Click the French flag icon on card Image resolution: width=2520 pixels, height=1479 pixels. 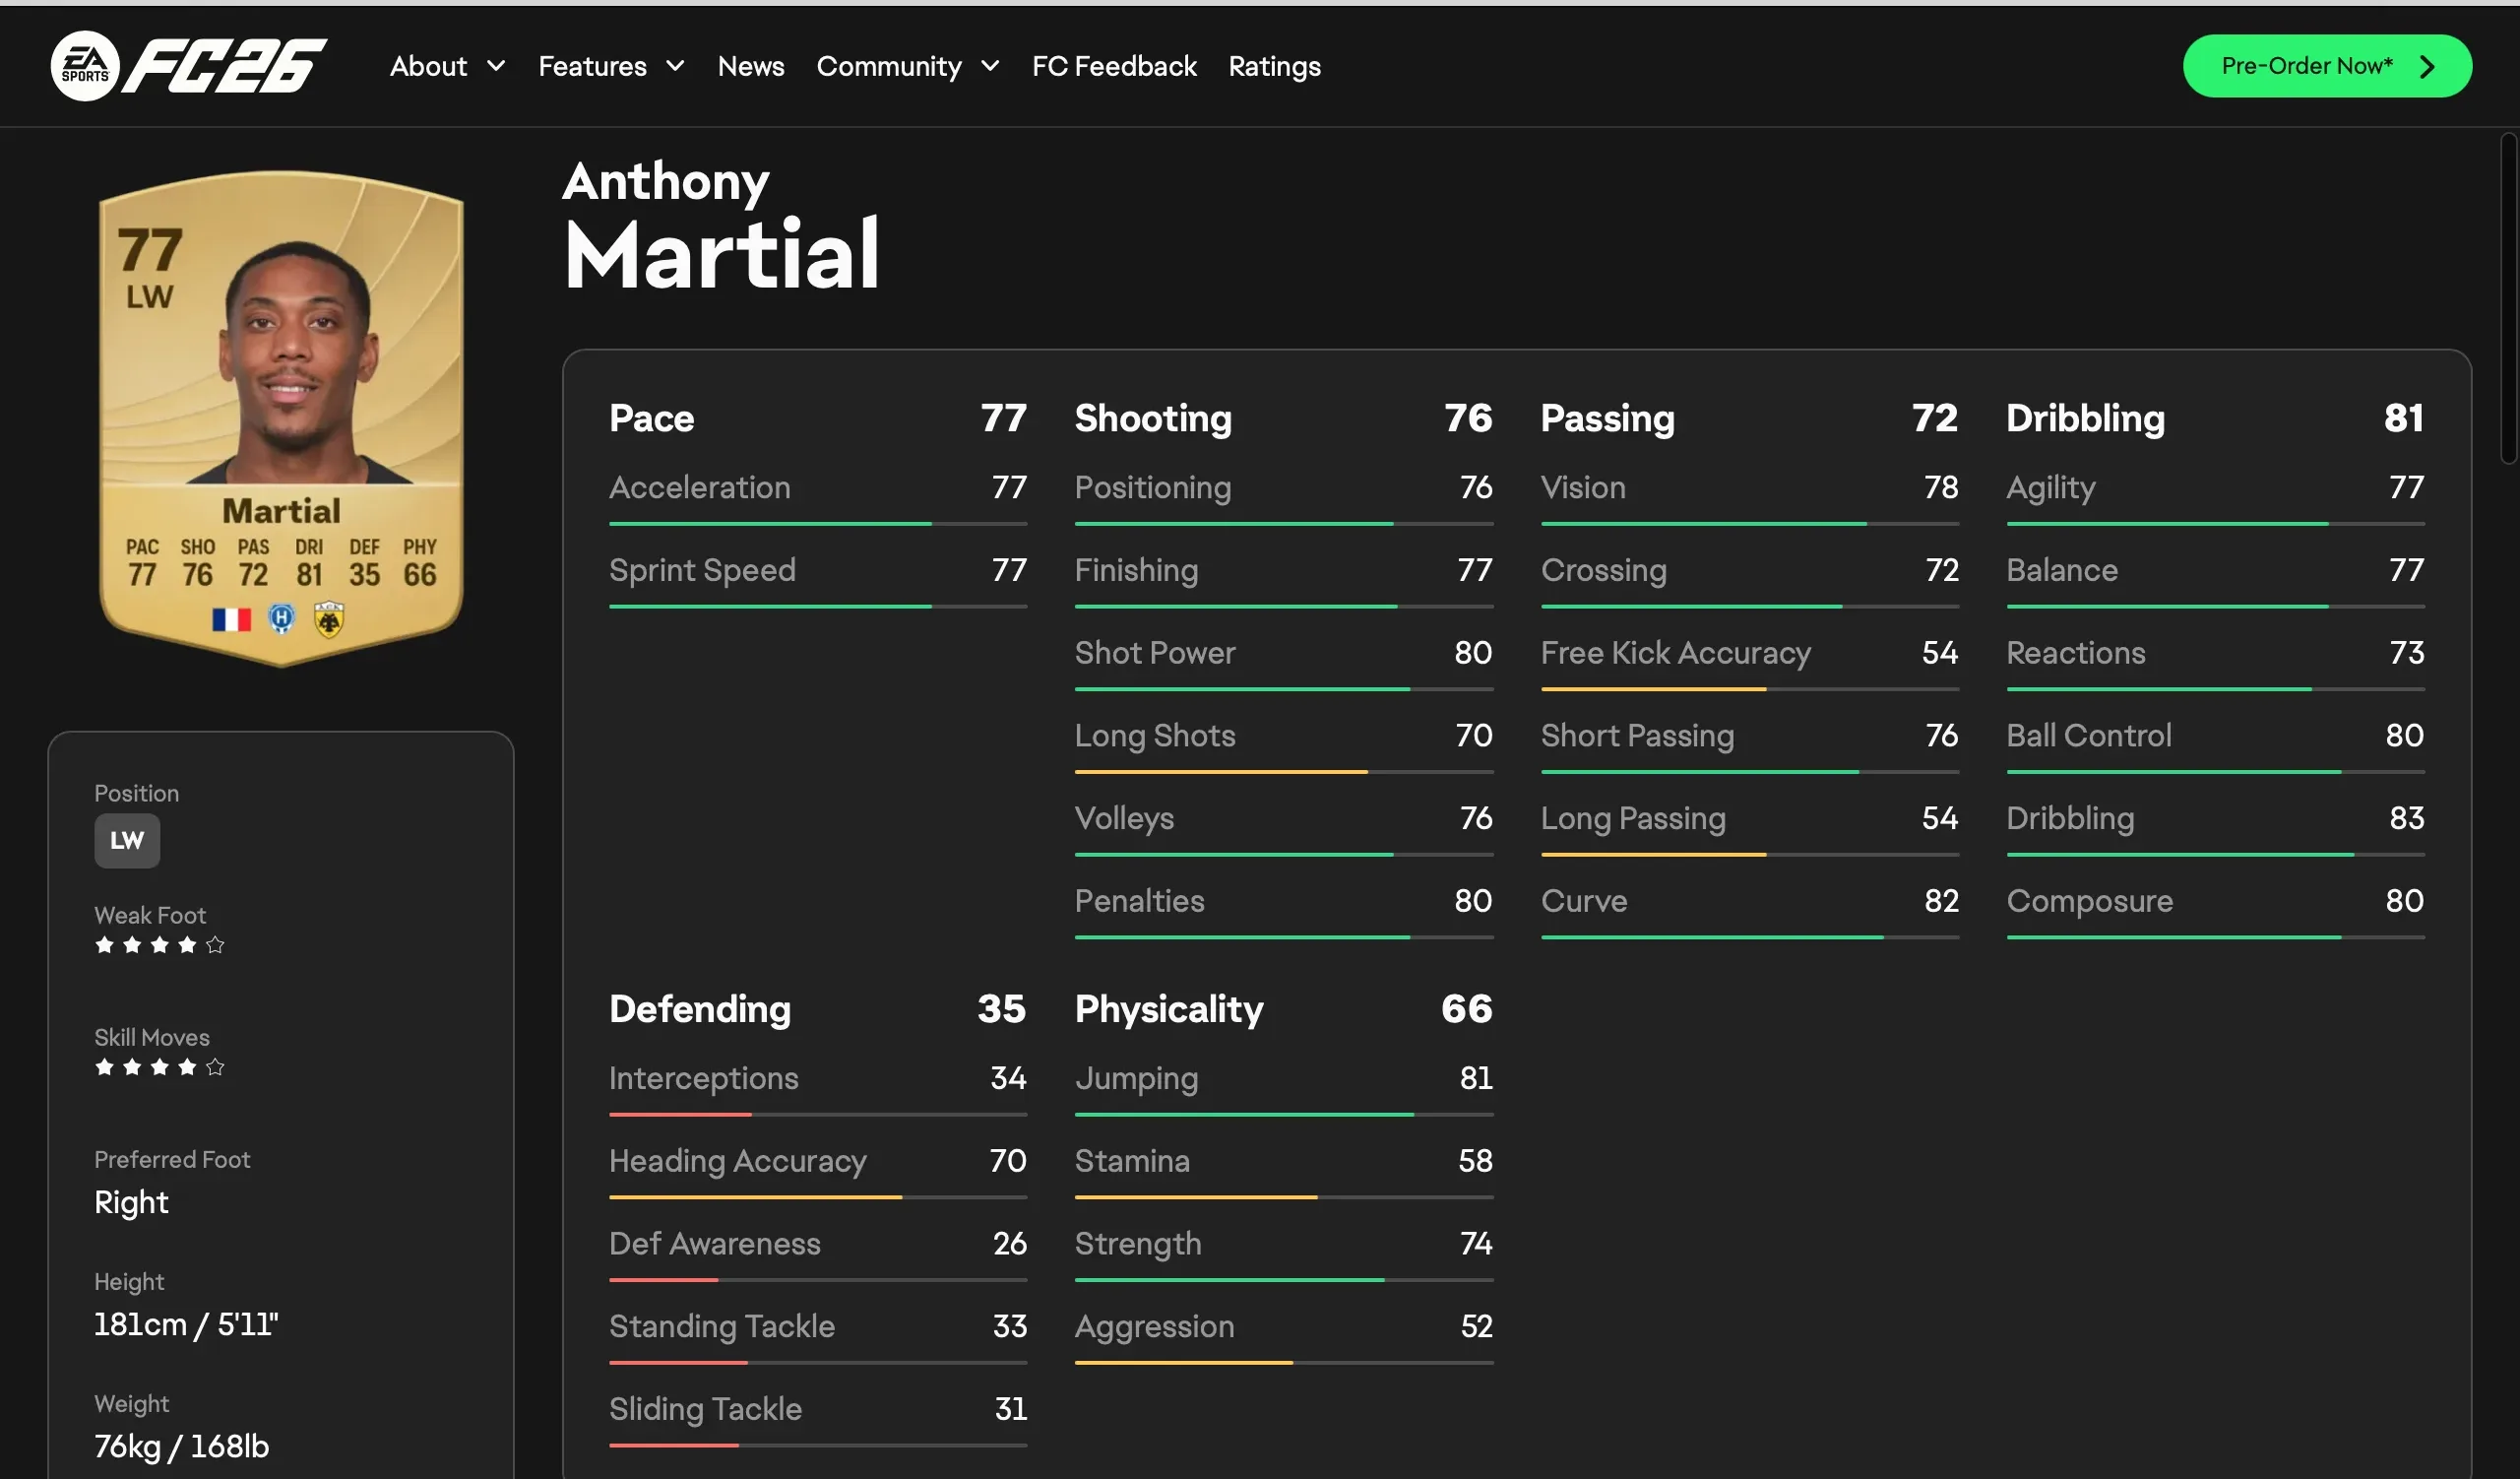[231, 620]
